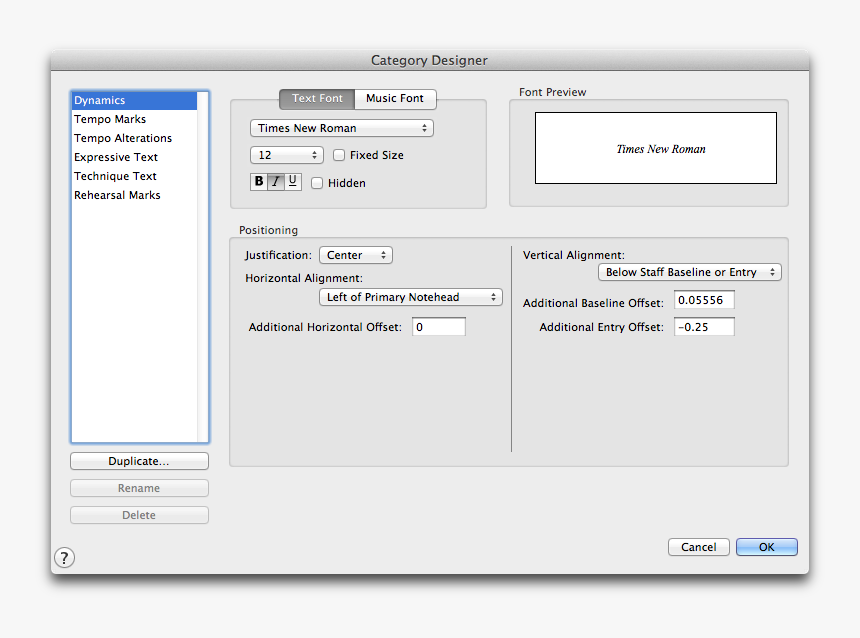The width and height of the screenshot is (860, 638).
Task: Cancel the Category Designer dialog
Action: pyautogui.click(x=698, y=547)
